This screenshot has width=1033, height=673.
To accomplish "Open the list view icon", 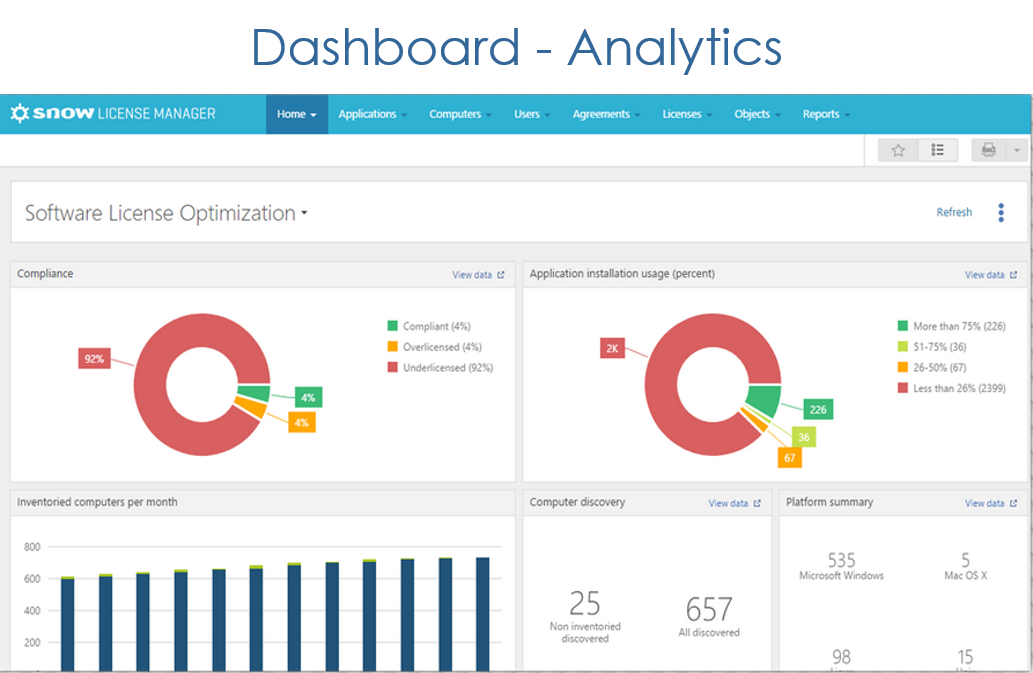I will click(938, 150).
